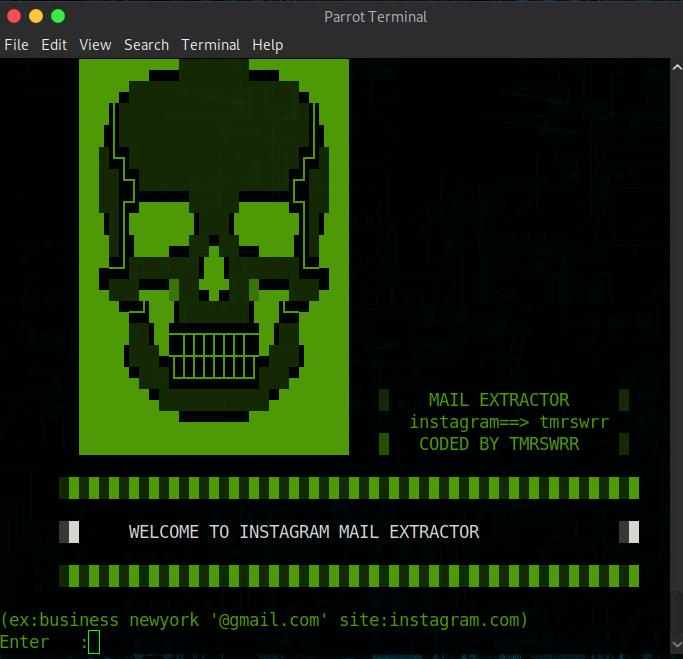
Task: Click the example query line with '@gmail.com'
Action: 264,620
